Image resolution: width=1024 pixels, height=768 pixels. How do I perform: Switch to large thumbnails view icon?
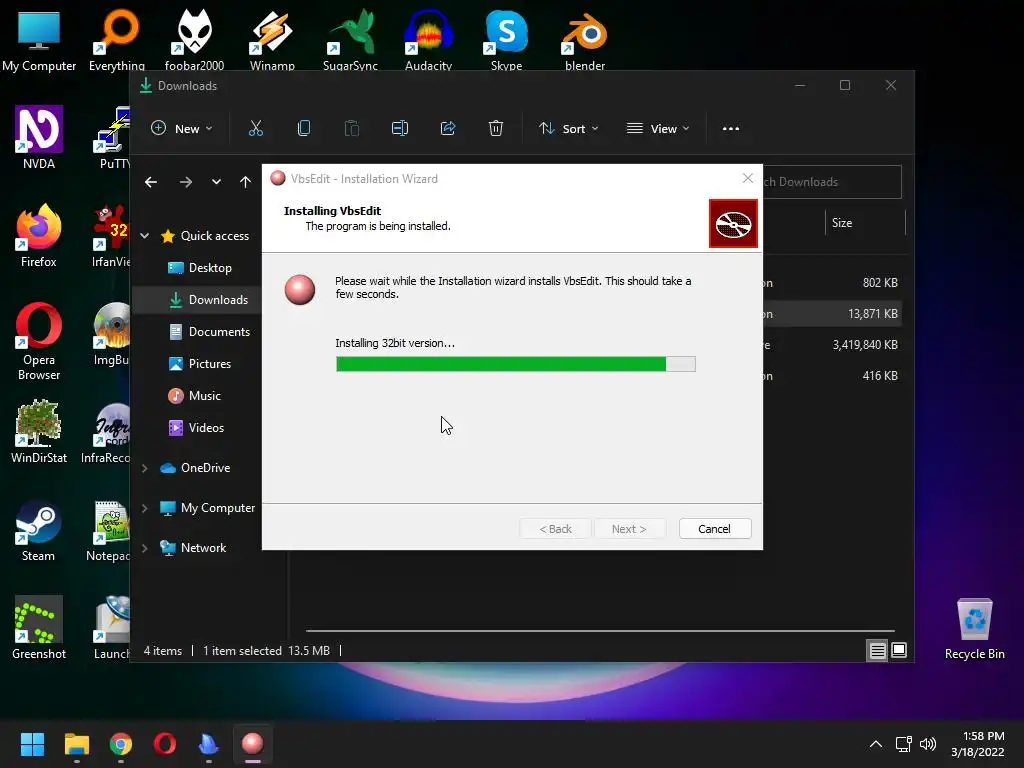(x=899, y=650)
